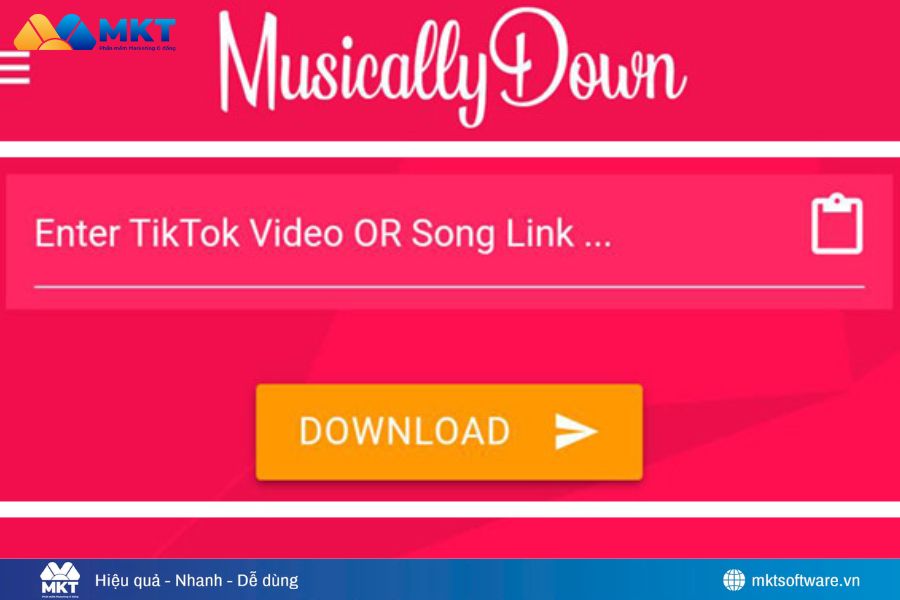Click the 'Phần mềm Marketing 0 đồng' tagline
The height and width of the screenshot is (600, 900).
[138, 48]
